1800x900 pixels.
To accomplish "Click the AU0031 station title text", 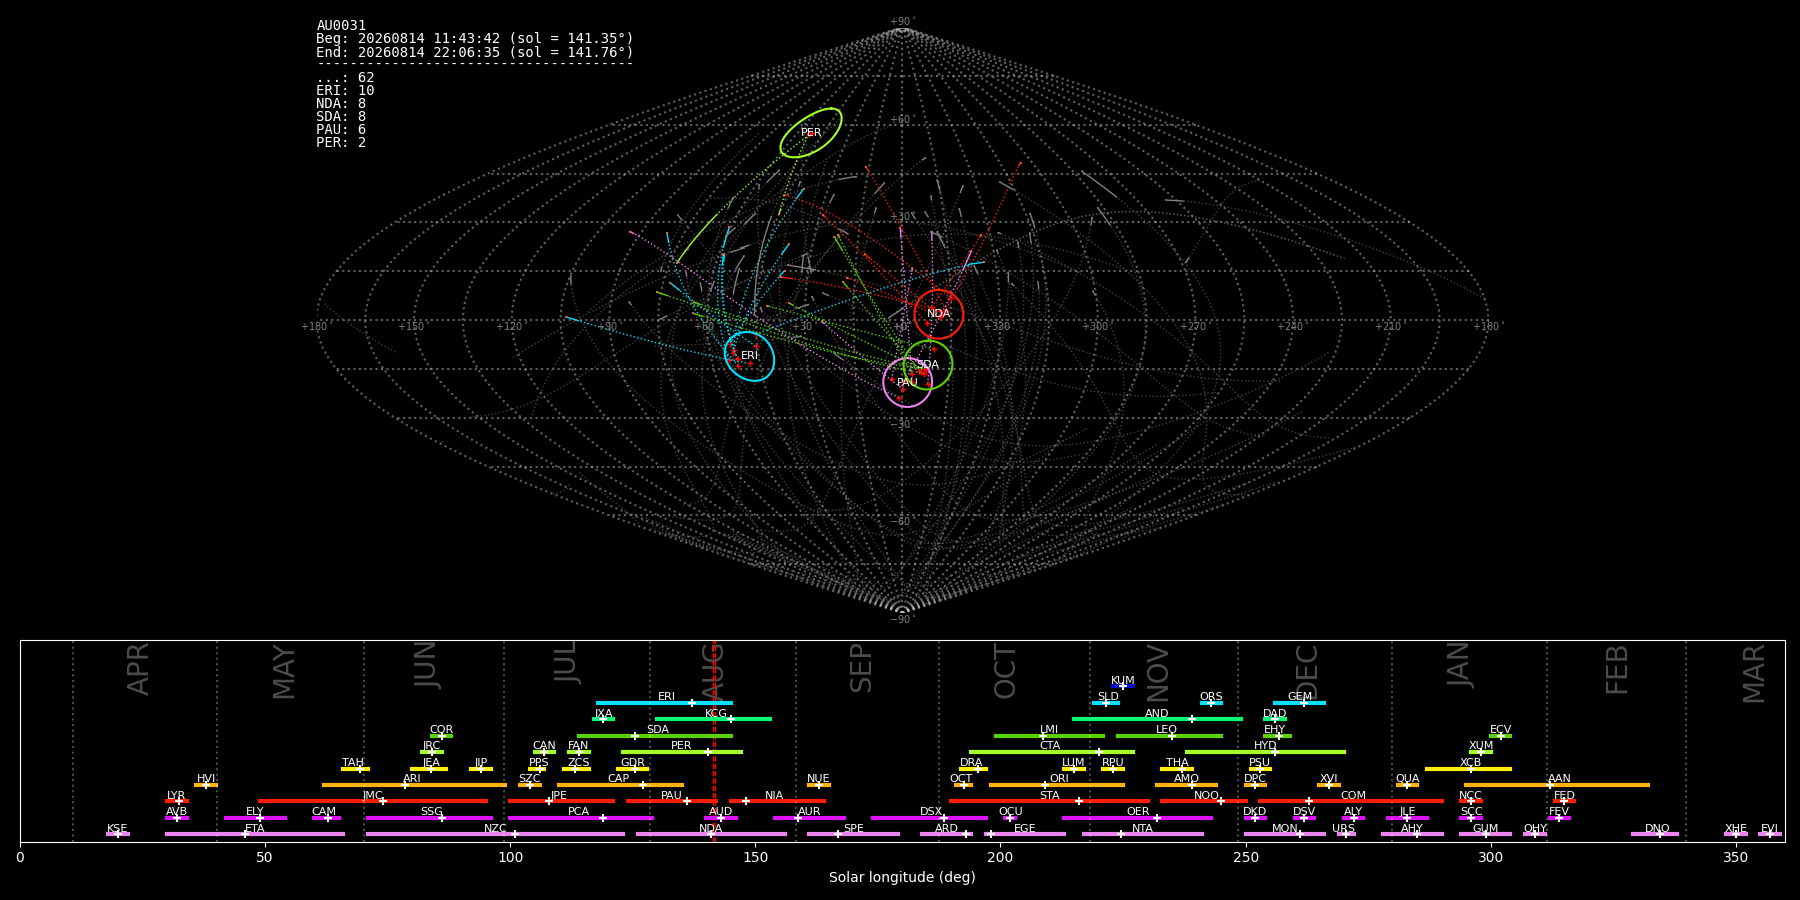I will click(x=341, y=26).
